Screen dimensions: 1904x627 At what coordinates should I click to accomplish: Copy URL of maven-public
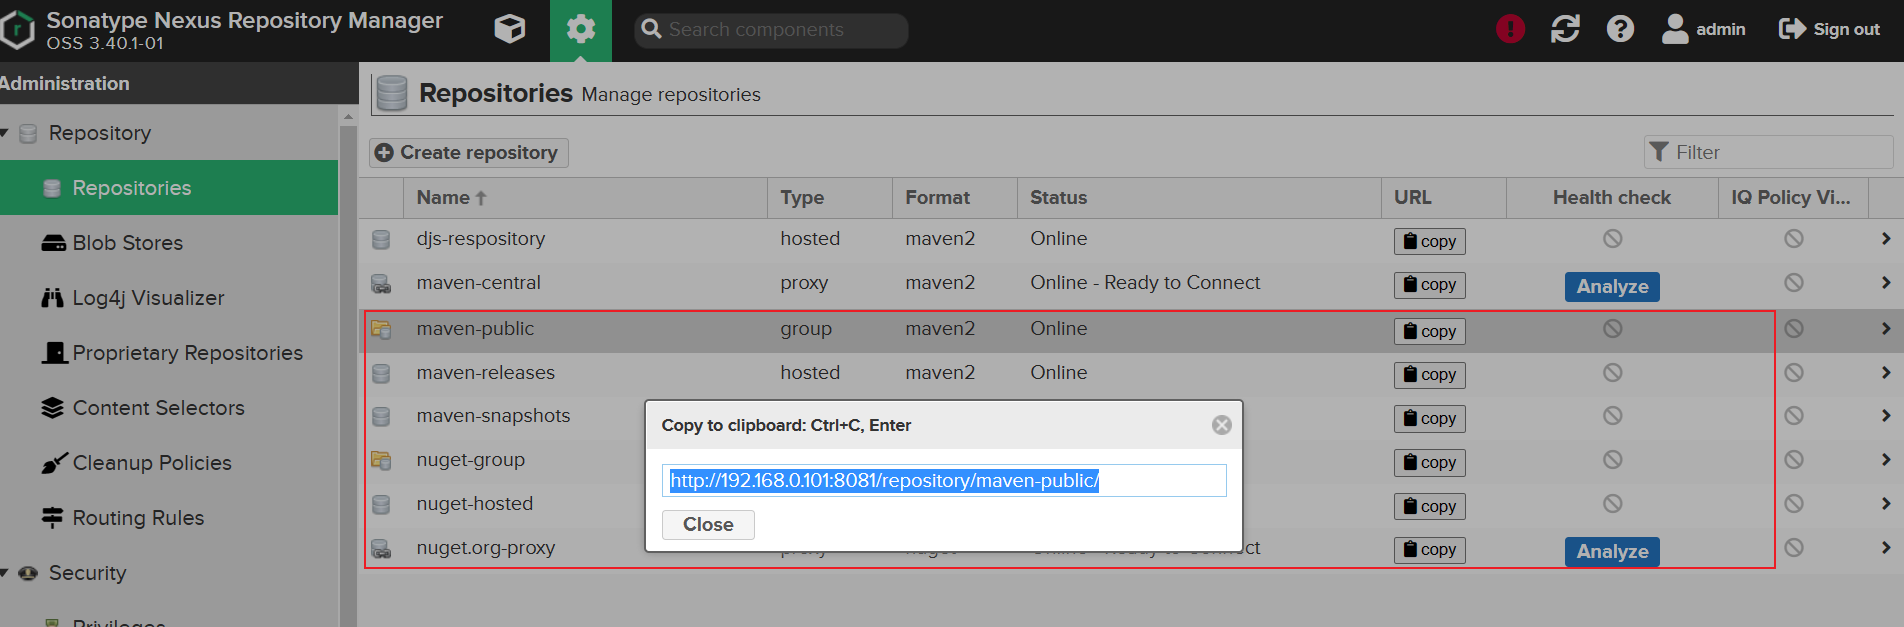point(1430,331)
